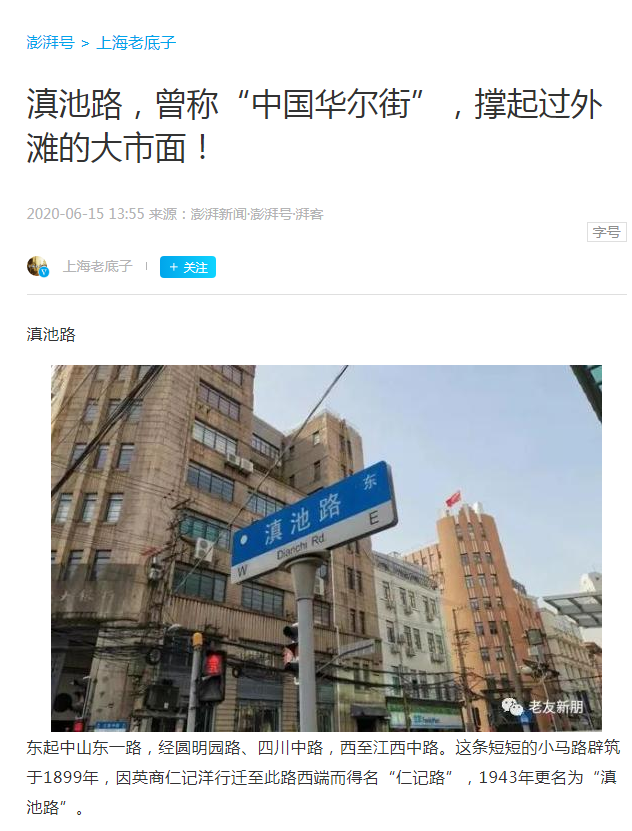Click the red traffic light in photo
This screenshot has width=632, height=831.
pyautogui.click(x=213, y=663)
